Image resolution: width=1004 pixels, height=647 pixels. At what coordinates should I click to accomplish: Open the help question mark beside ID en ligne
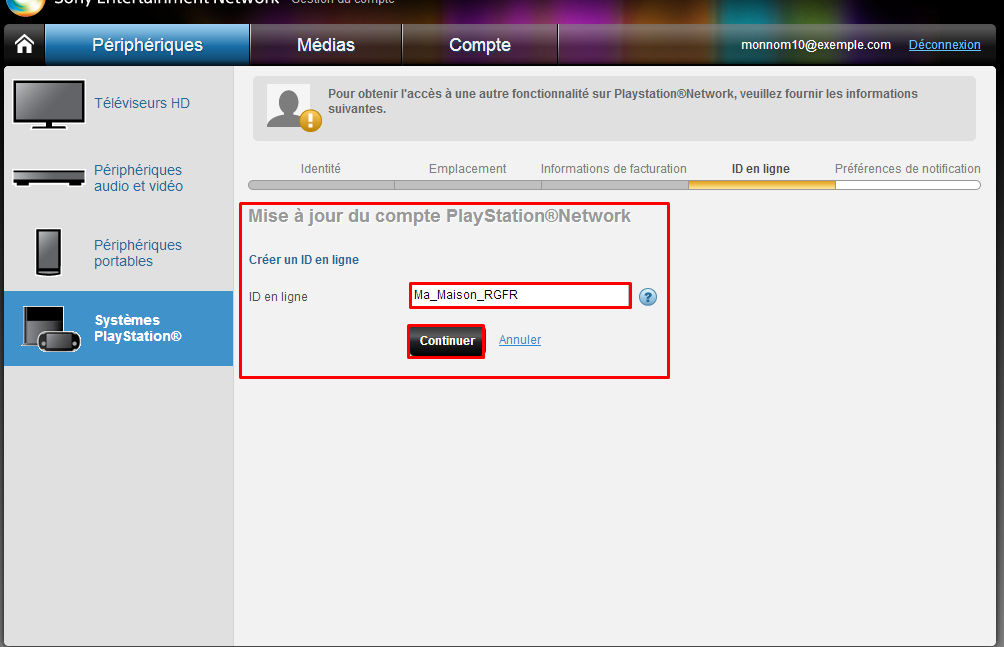[648, 297]
